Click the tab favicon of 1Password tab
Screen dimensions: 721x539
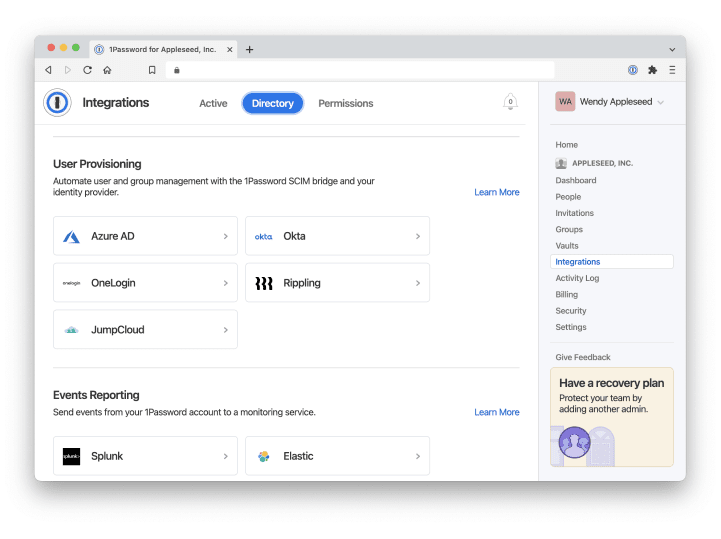[x=99, y=49]
